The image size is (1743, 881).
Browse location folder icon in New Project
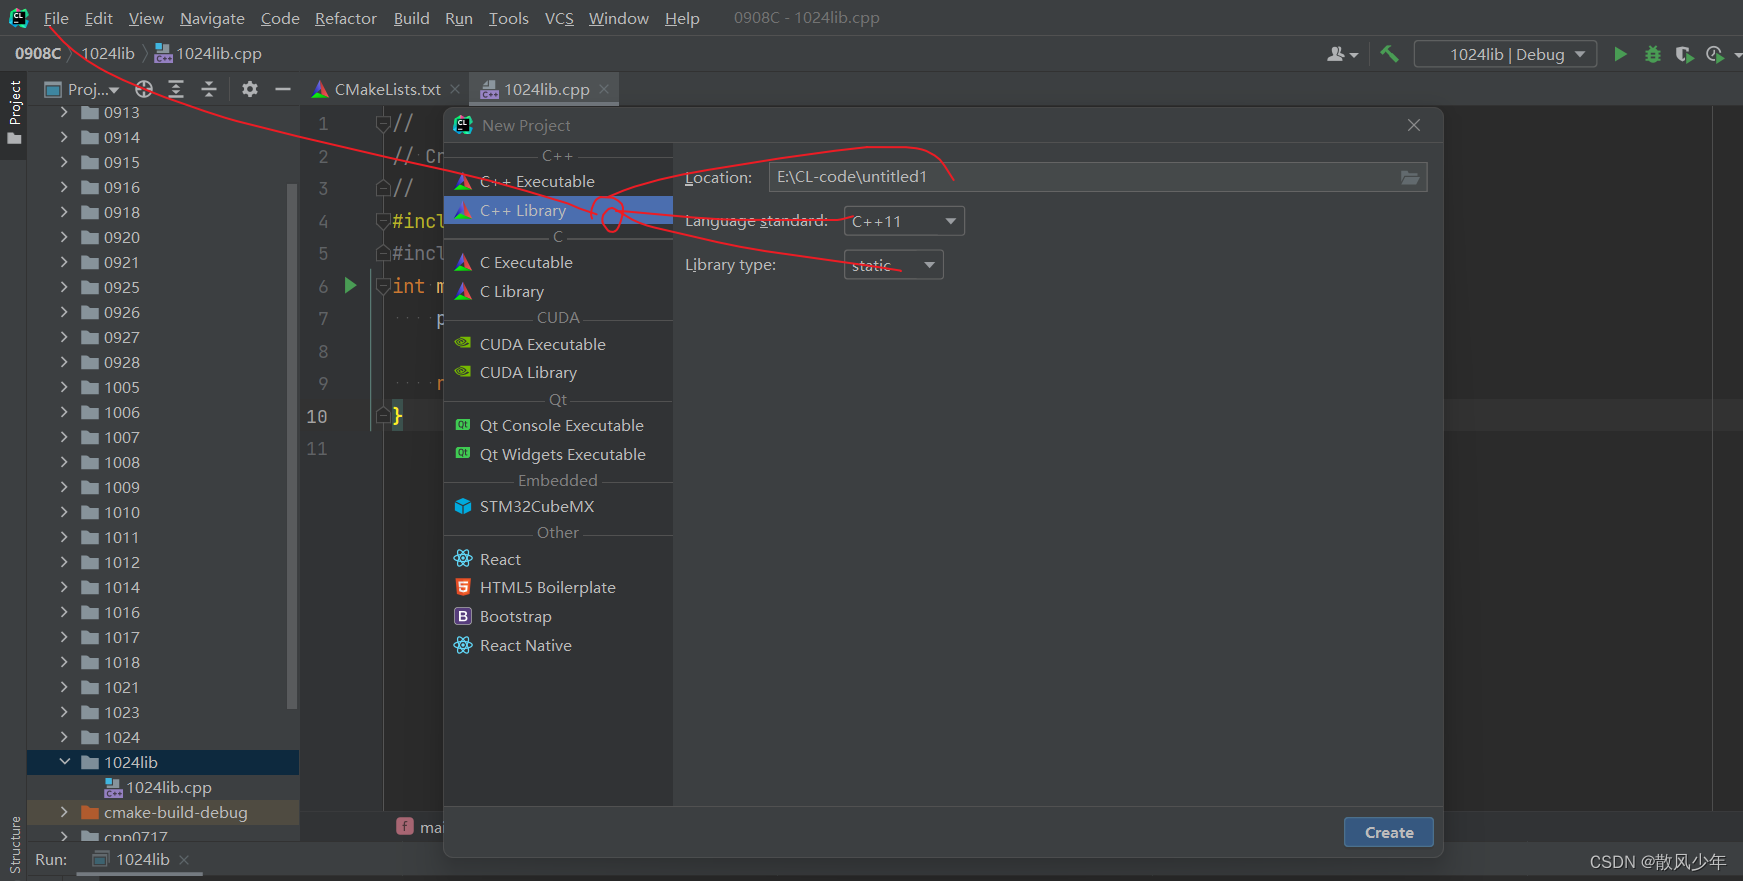point(1410,178)
